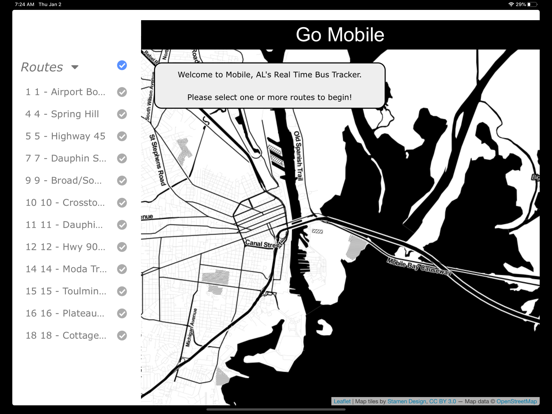Select the '10 10 - Crossto...' route label
The height and width of the screenshot is (414, 552).
click(65, 203)
